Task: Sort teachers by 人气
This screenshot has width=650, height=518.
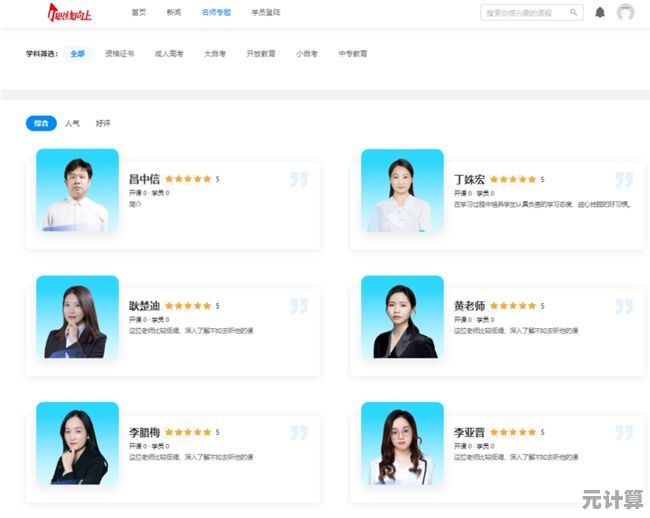Action: tap(72, 123)
